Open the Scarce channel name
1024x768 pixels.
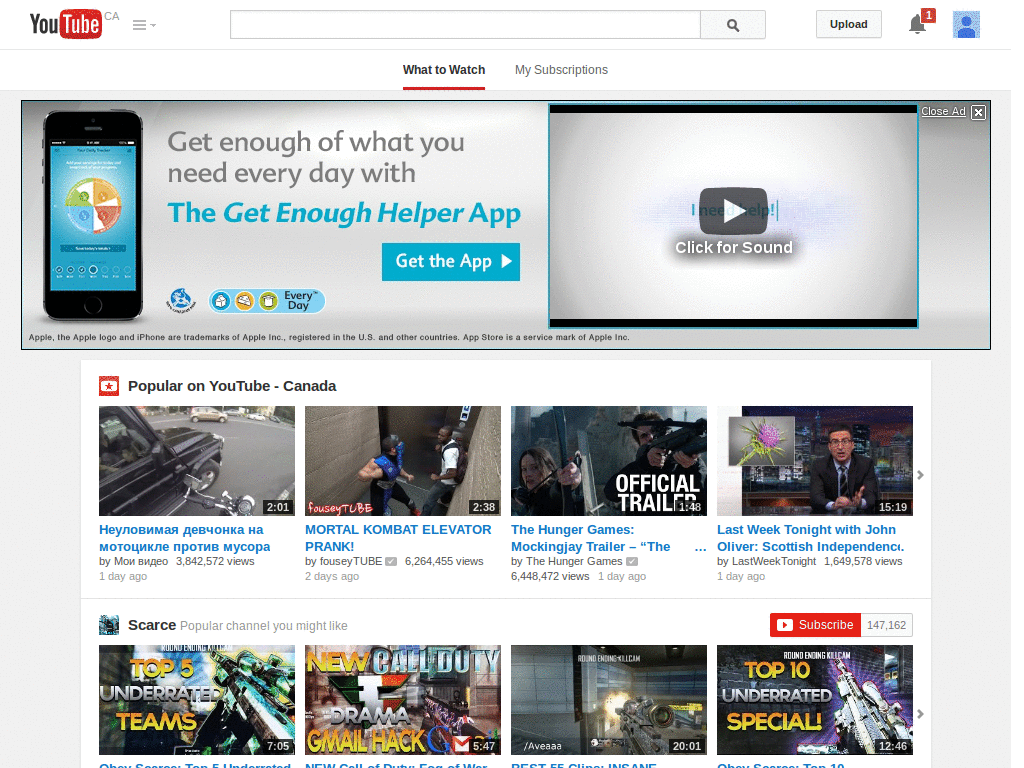[x=152, y=625]
